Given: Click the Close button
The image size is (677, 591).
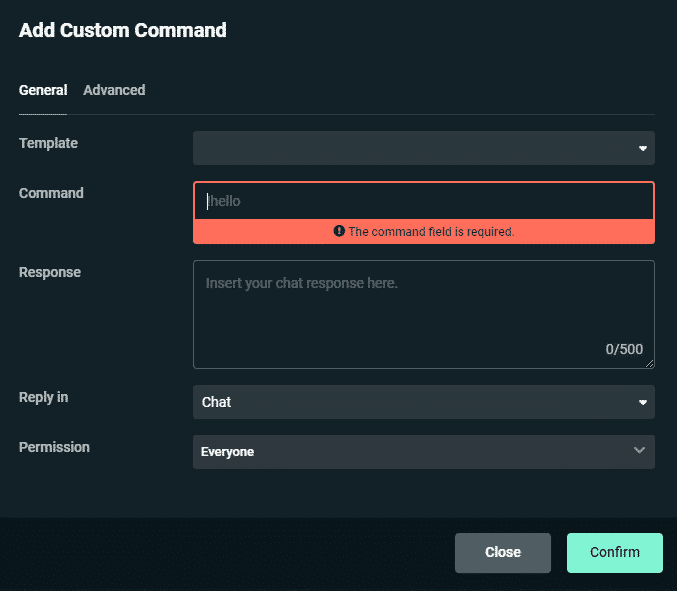Looking at the screenshot, I should pyautogui.click(x=503, y=553).
